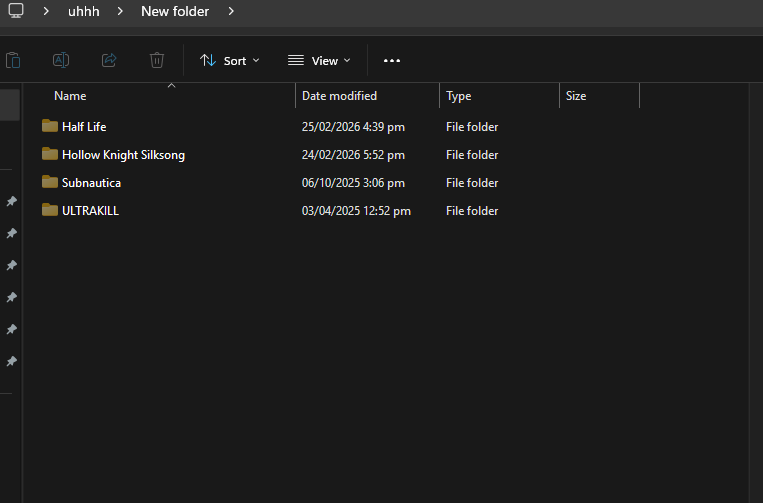Select the Hollow Knight Silksong folder row
The width and height of the screenshot is (763, 503).
tap(123, 155)
